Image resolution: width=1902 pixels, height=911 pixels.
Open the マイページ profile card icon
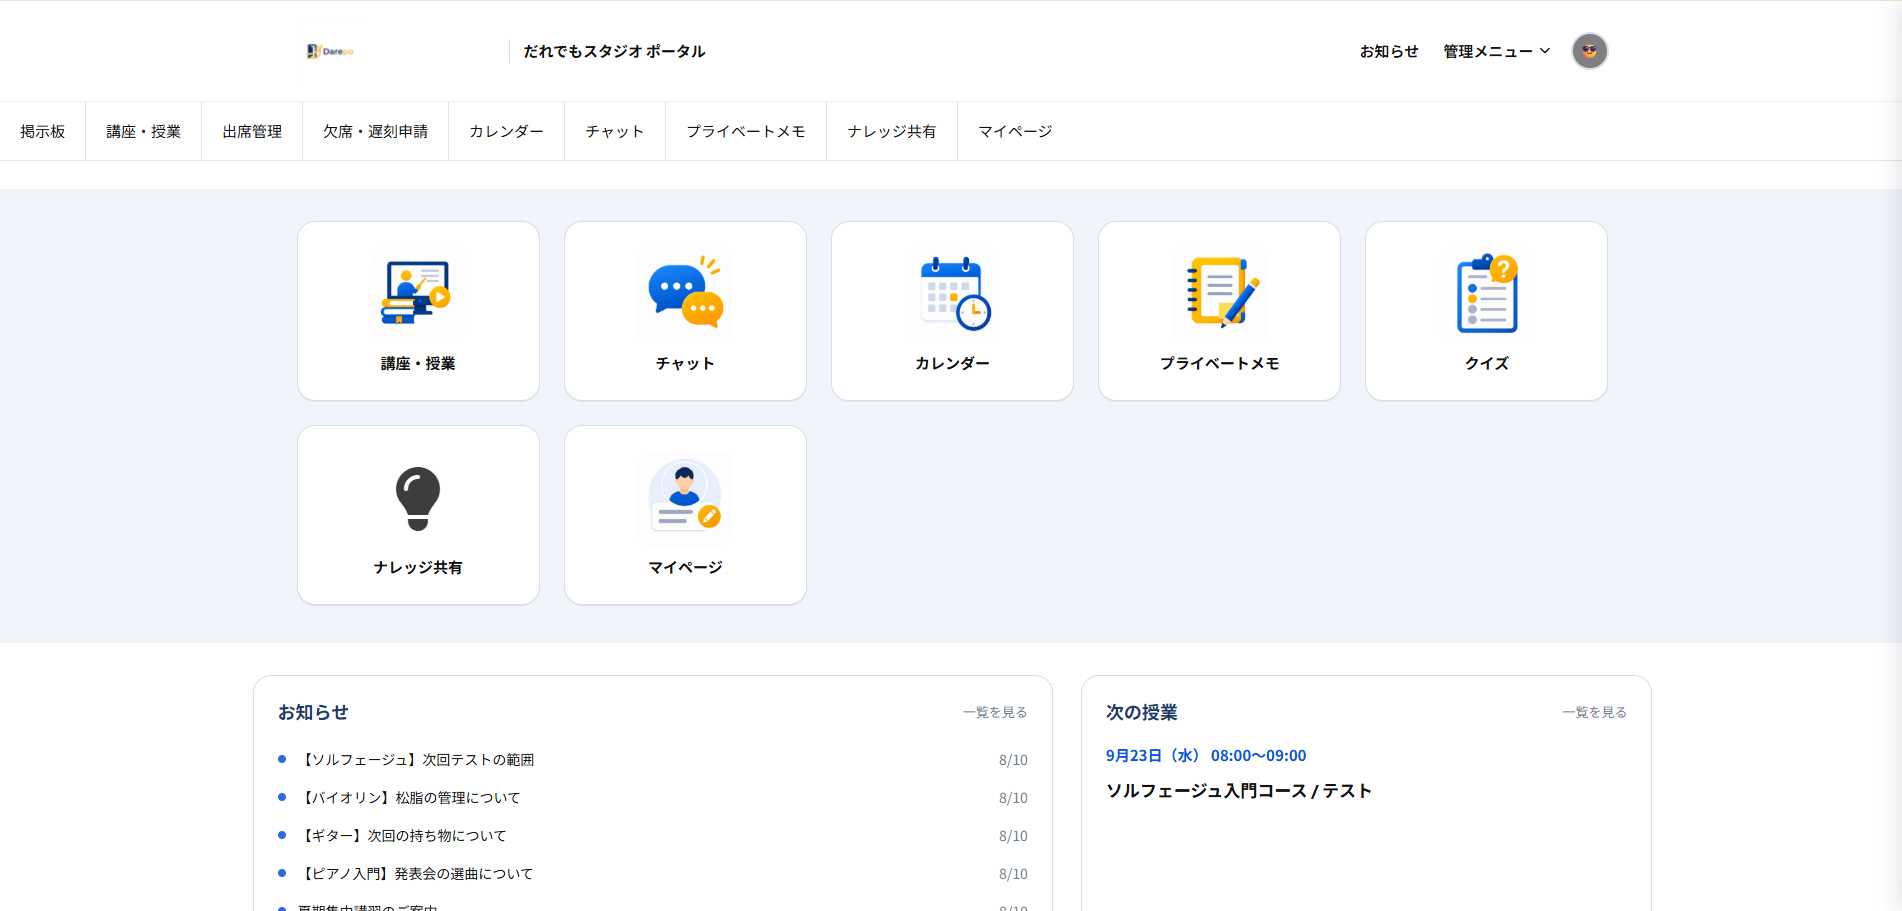[x=685, y=497]
